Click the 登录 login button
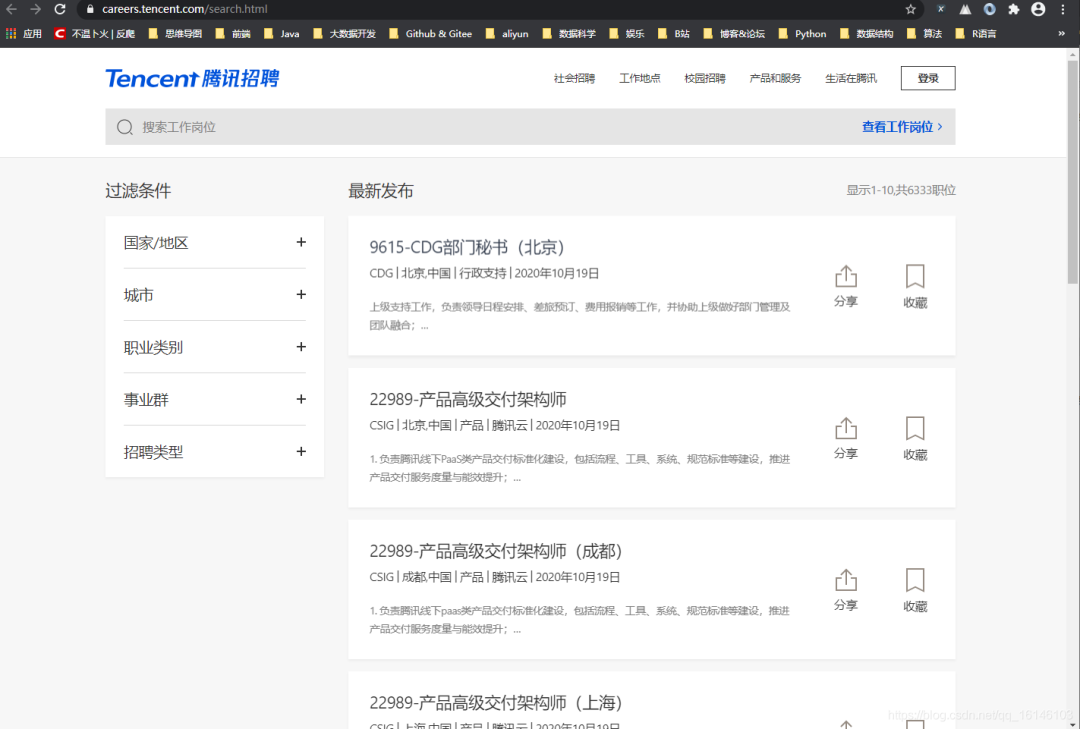 pos(928,79)
